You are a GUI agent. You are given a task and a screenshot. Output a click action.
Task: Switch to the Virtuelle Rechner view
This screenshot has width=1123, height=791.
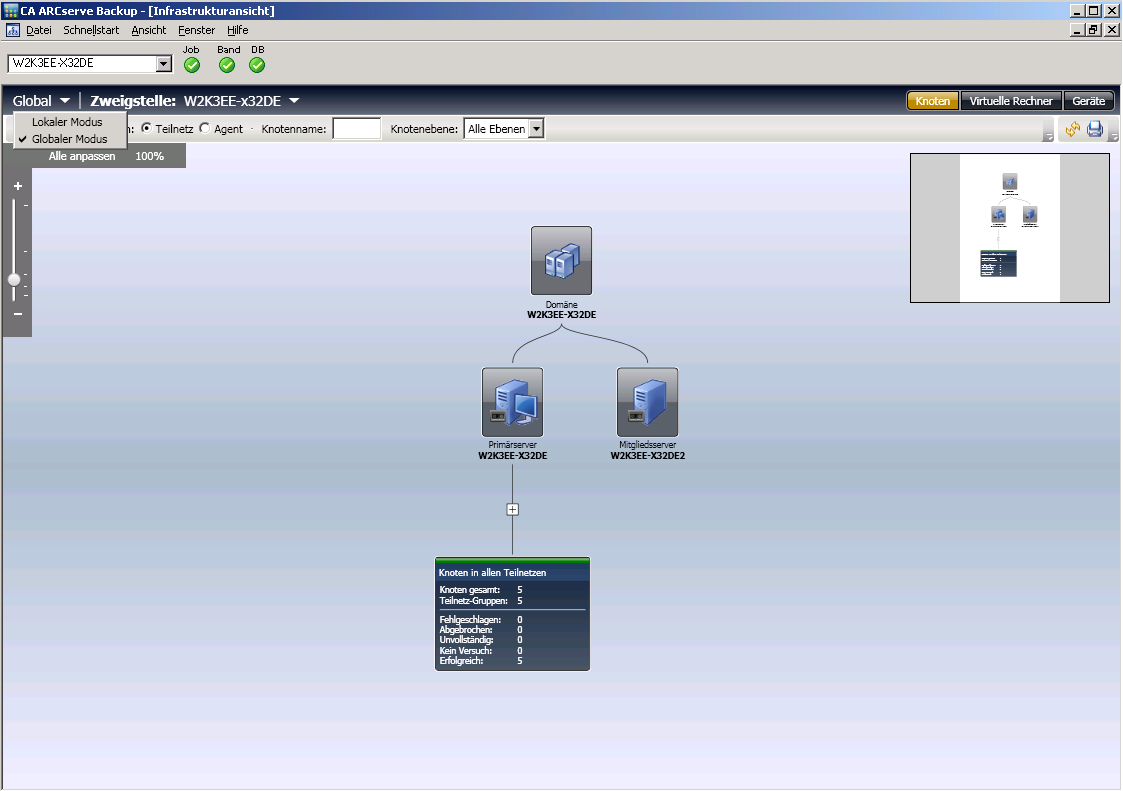[1011, 101]
